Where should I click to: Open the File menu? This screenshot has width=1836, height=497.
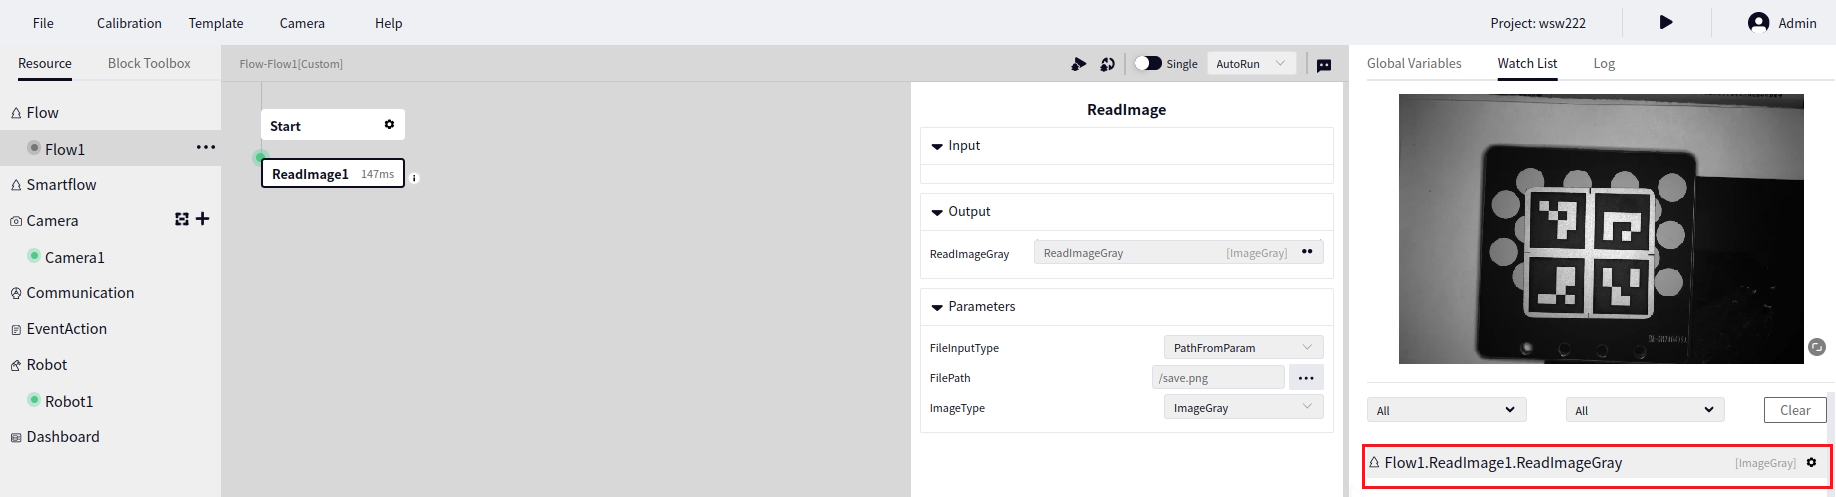pyautogui.click(x=43, y=23)
